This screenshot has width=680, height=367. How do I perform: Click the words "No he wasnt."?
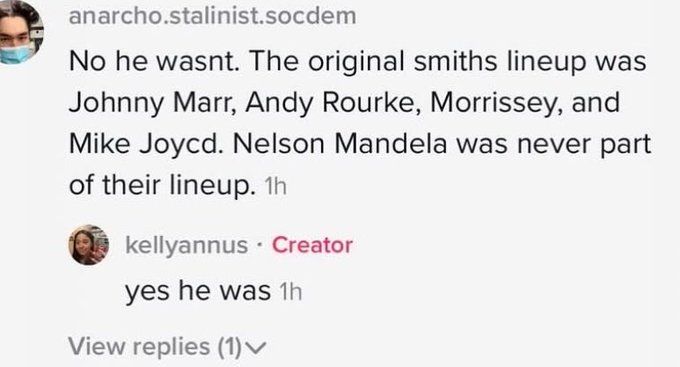(x=154, y=62)
